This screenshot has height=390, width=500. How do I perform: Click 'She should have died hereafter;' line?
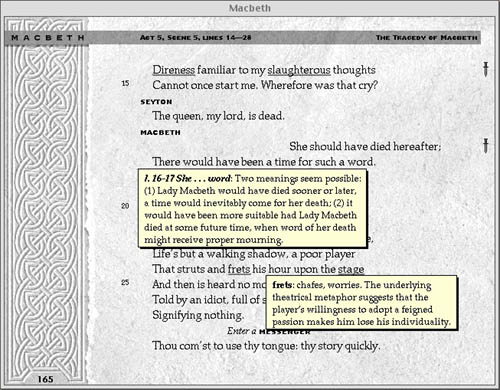click(x=365, y=146)
